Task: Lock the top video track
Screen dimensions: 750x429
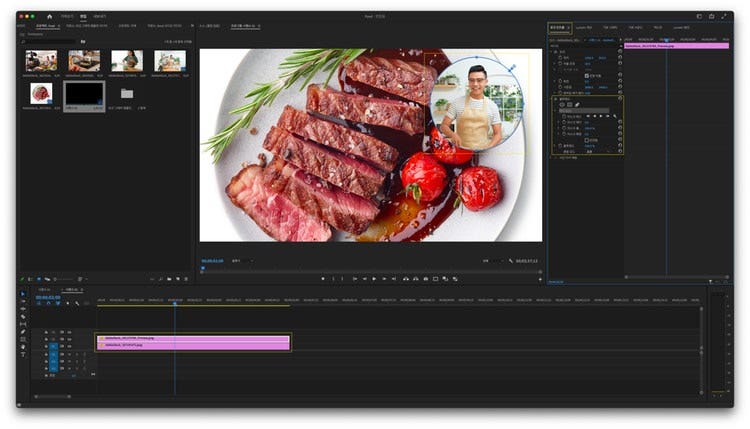Action: point(46,331)
